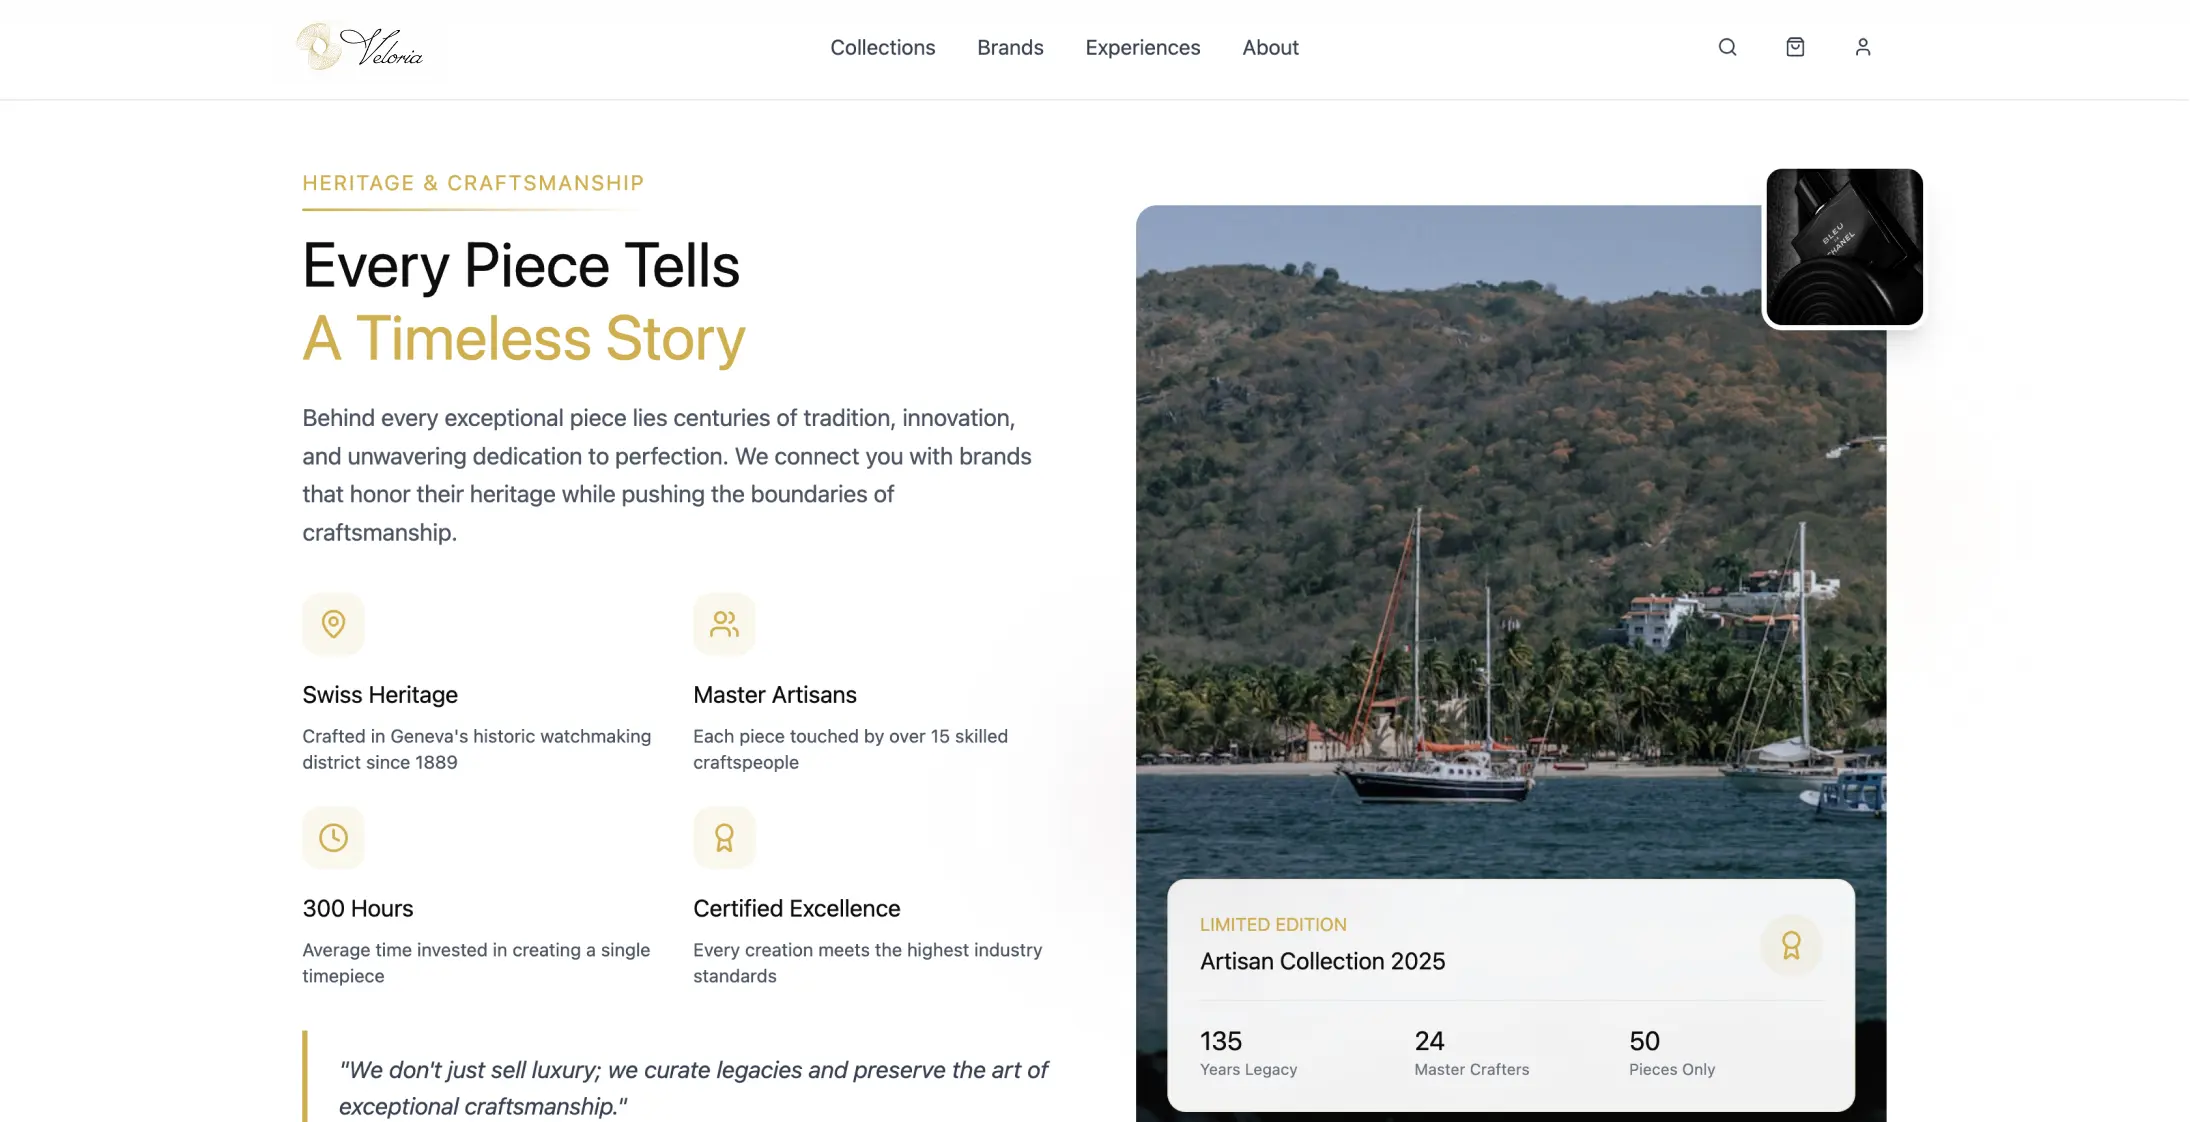Click the search magnifier icon
2190x1122 pixels.
pyautogui.click(x=1727, y=47)
